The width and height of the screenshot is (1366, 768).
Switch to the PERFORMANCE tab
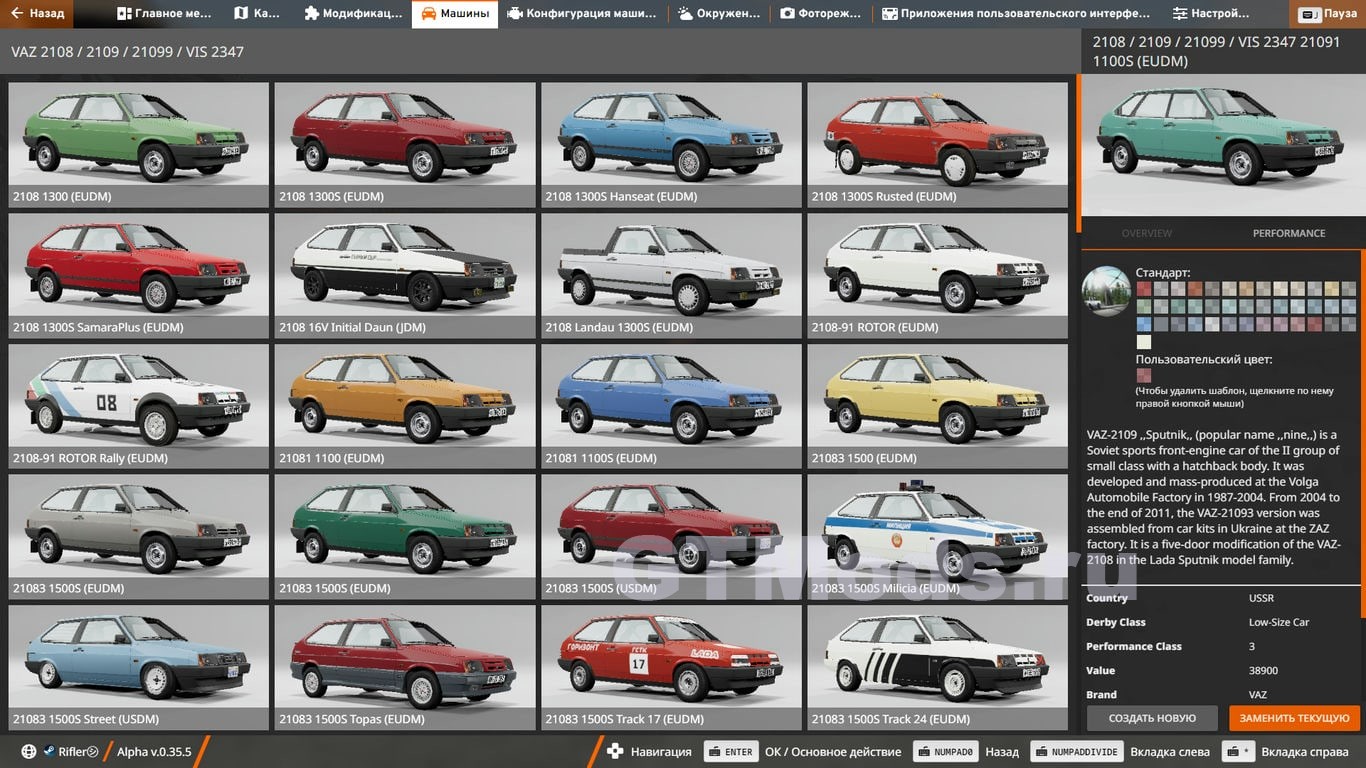1289,233
